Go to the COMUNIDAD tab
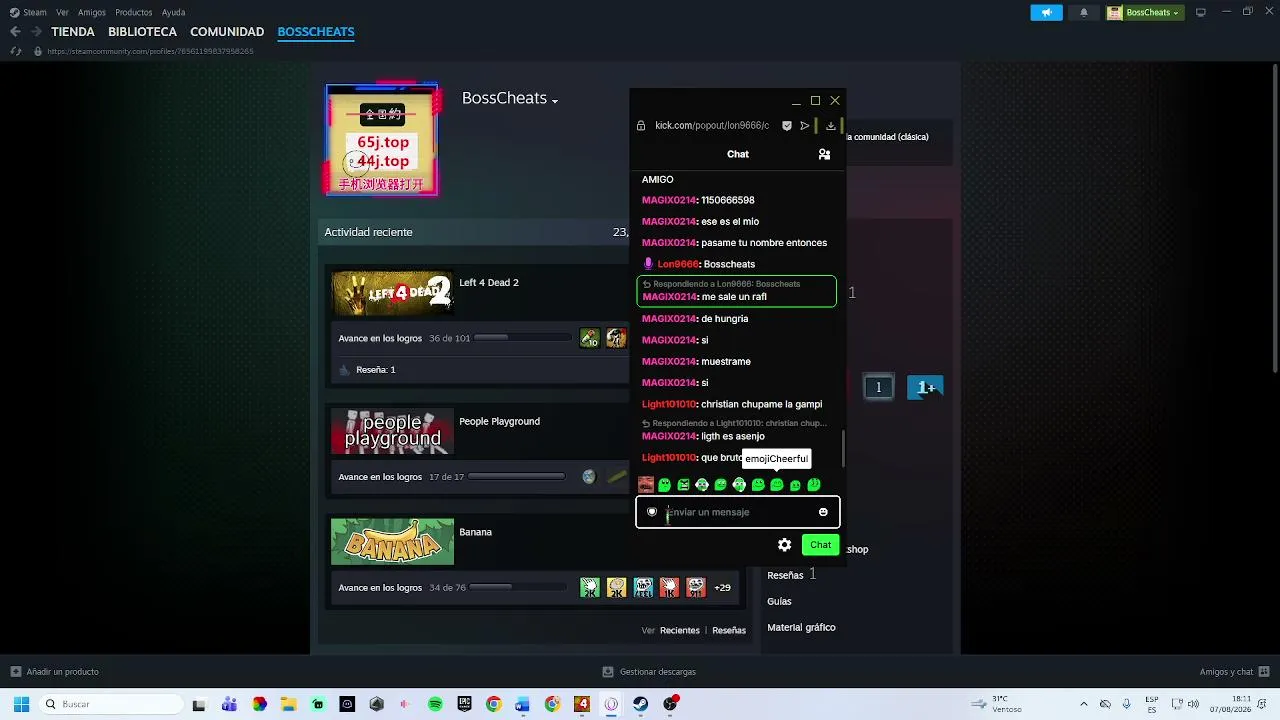The image size is (1280, 720). coord(227,32)
